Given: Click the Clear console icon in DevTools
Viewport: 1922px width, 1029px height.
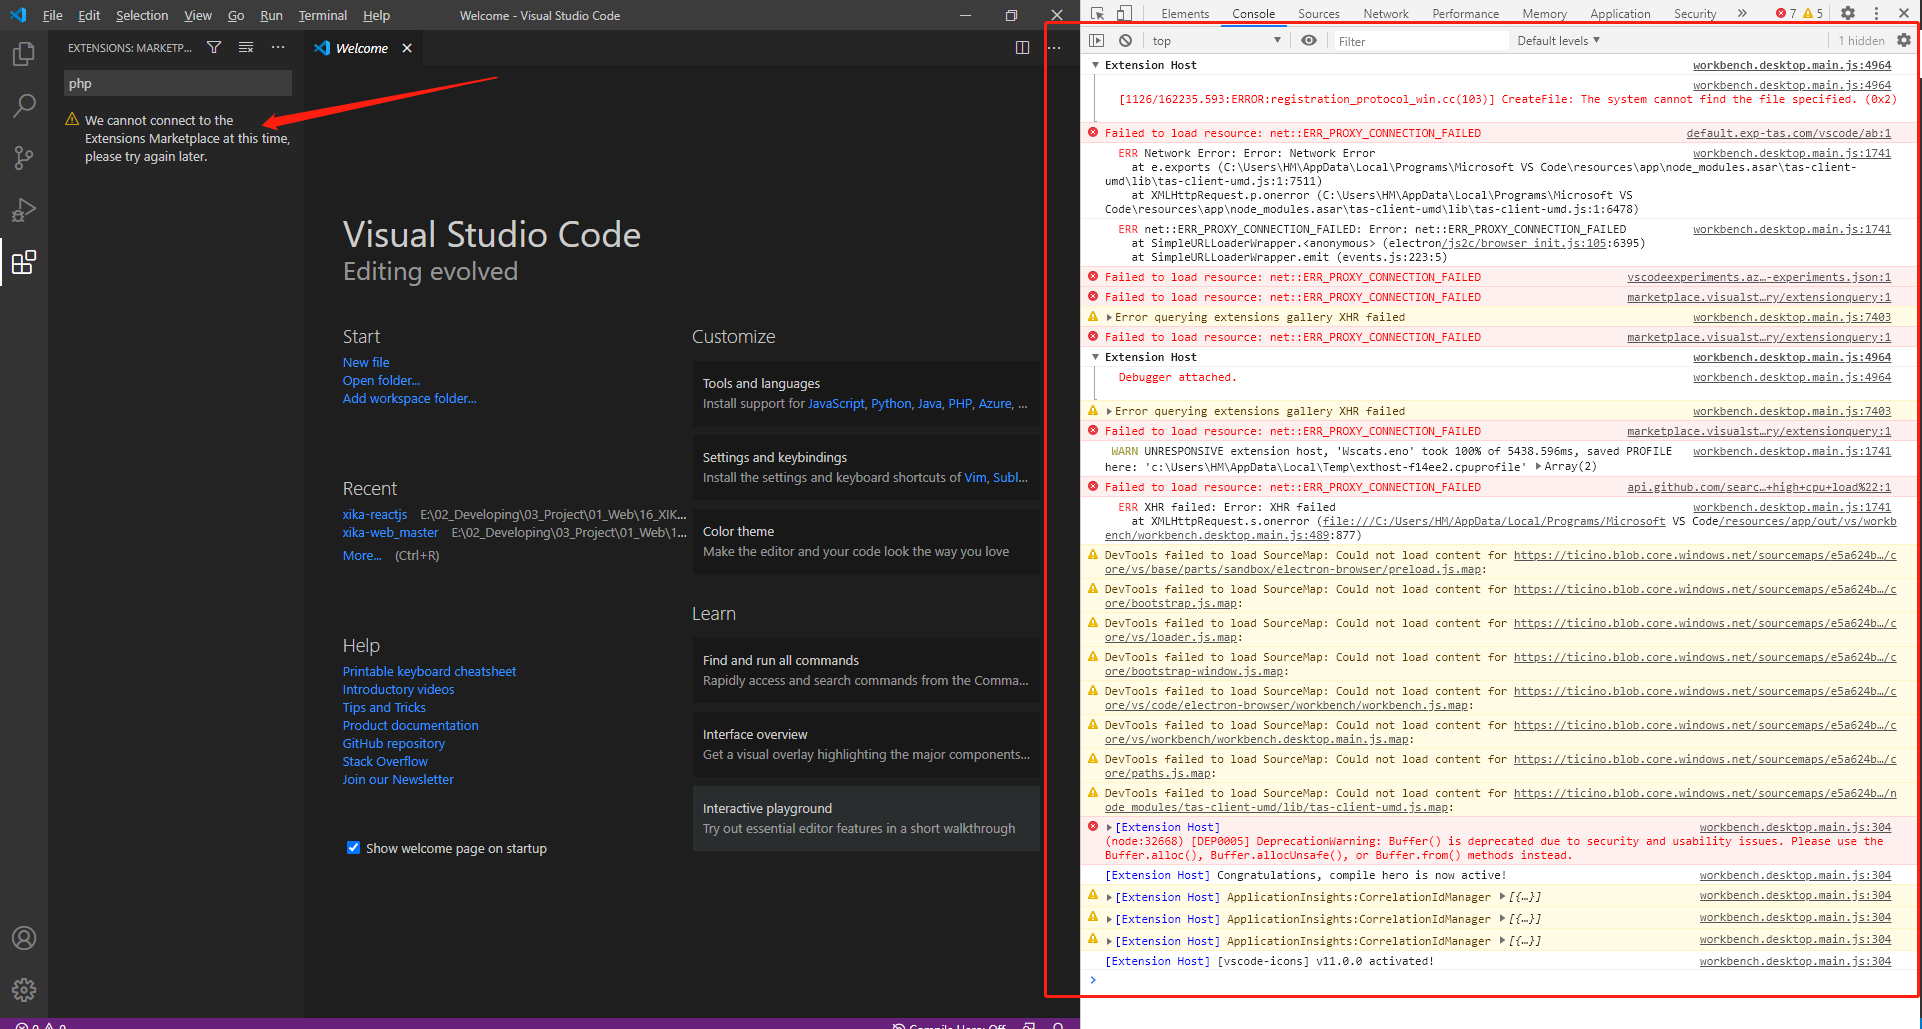Looking at the screenshot, I should (1126, 40).
